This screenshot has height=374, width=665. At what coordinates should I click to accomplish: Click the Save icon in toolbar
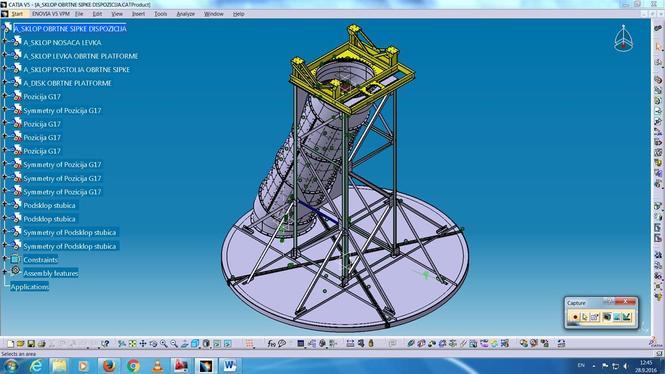(31, 343)
